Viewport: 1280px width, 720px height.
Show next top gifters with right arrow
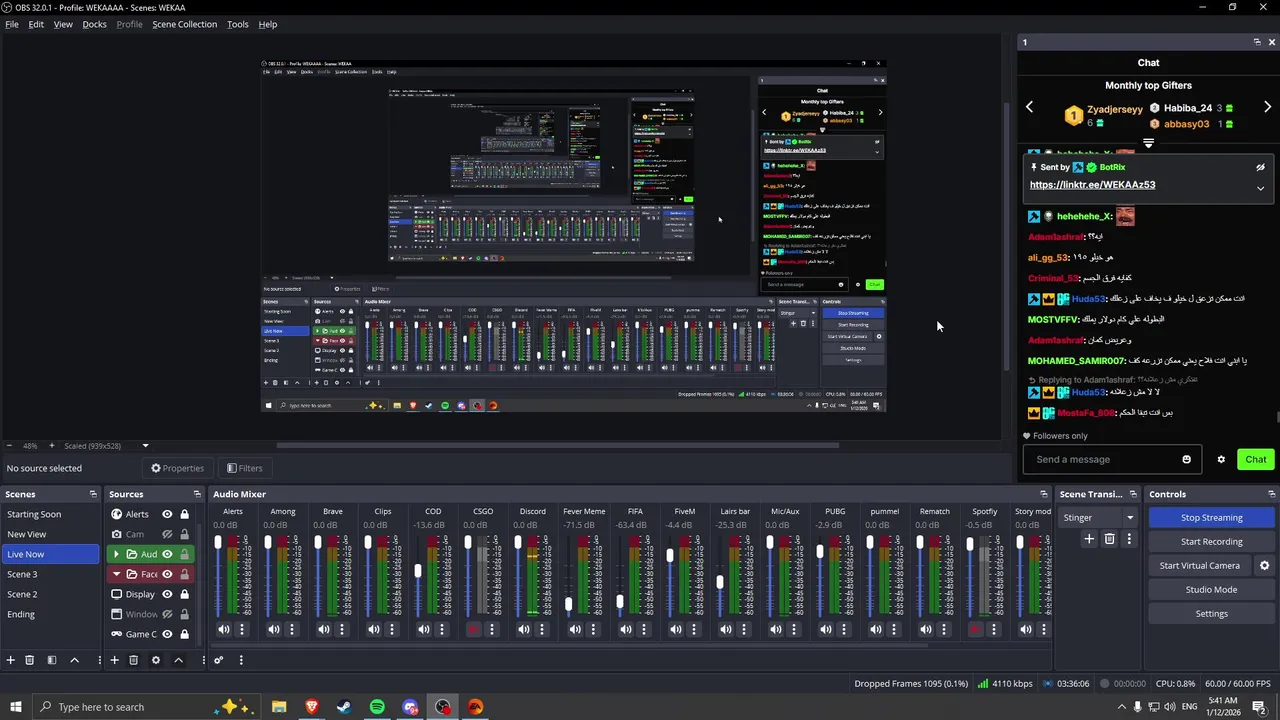click(1267, 107)
